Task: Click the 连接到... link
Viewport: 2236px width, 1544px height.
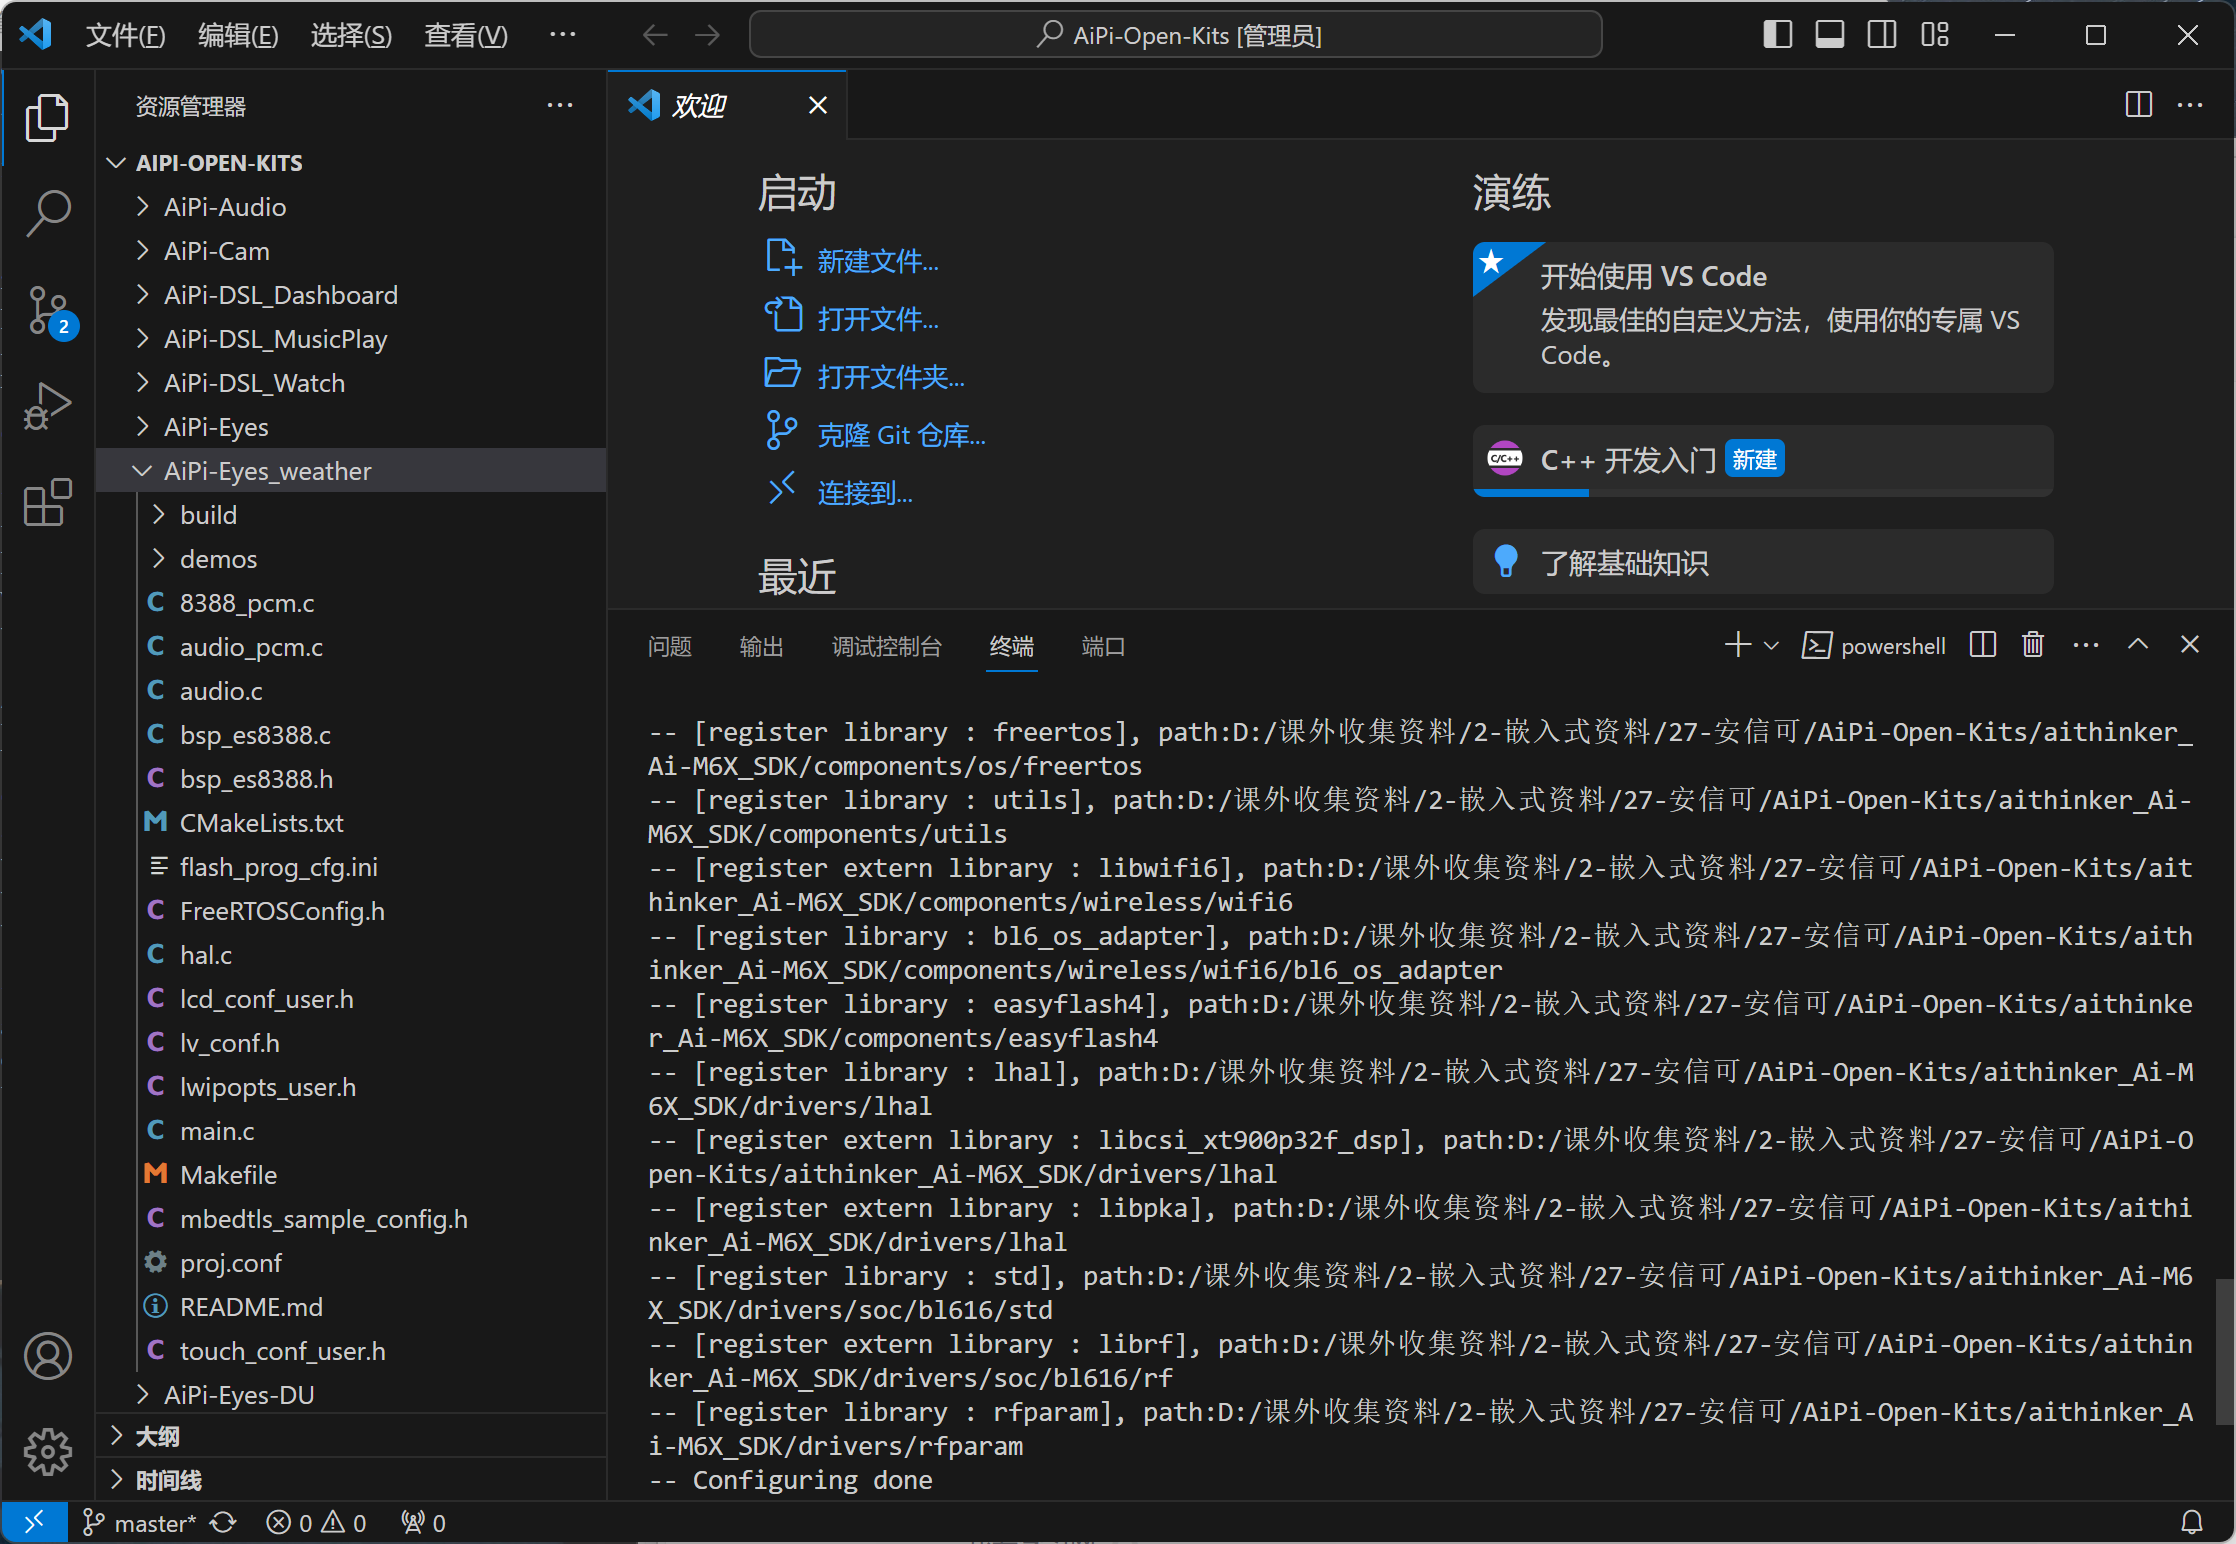Action: (864, 492)
